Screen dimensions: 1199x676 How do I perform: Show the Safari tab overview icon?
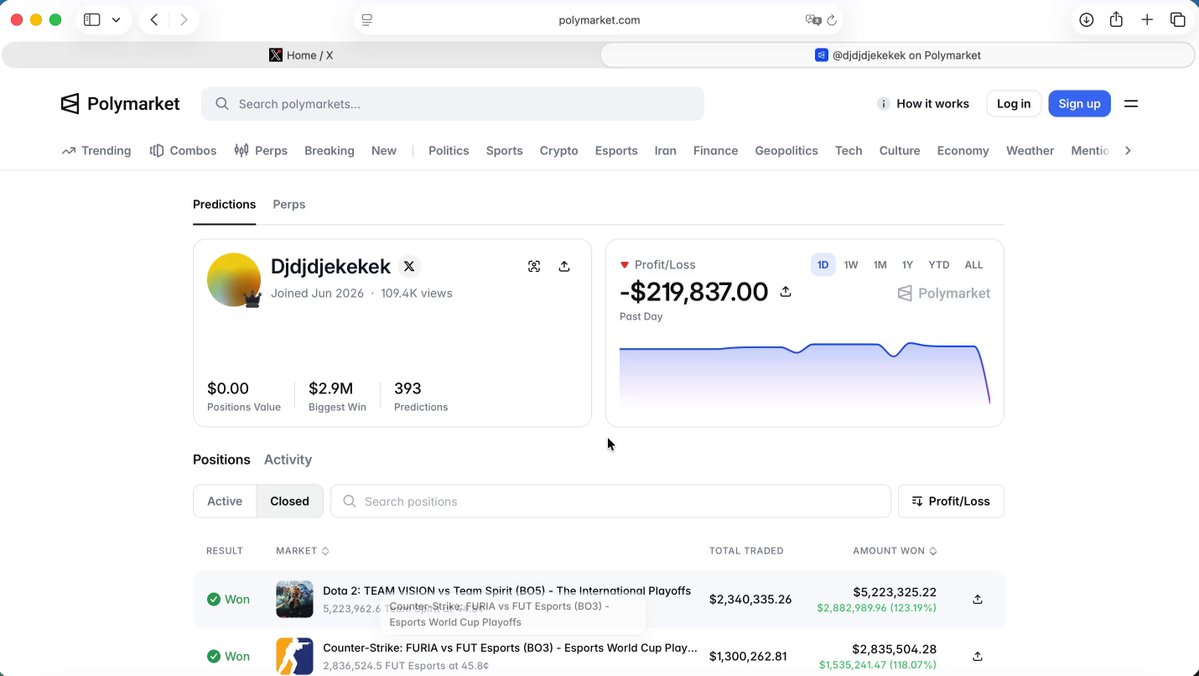1178,20
